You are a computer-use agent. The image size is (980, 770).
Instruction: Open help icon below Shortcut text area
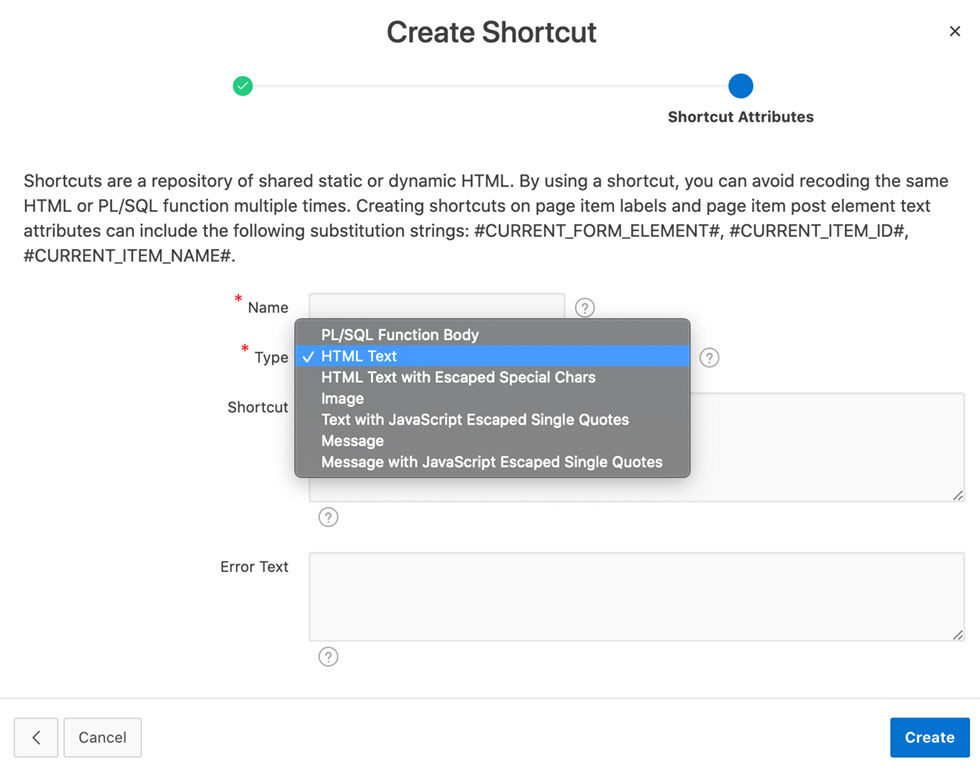click(x=328, y=517)
